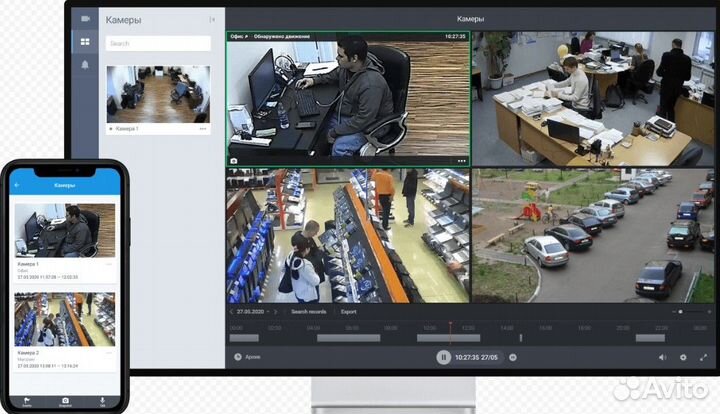This screenshot has width=720, height=414.
Task: Tap the back arrow in phone app
Action: 17,185
